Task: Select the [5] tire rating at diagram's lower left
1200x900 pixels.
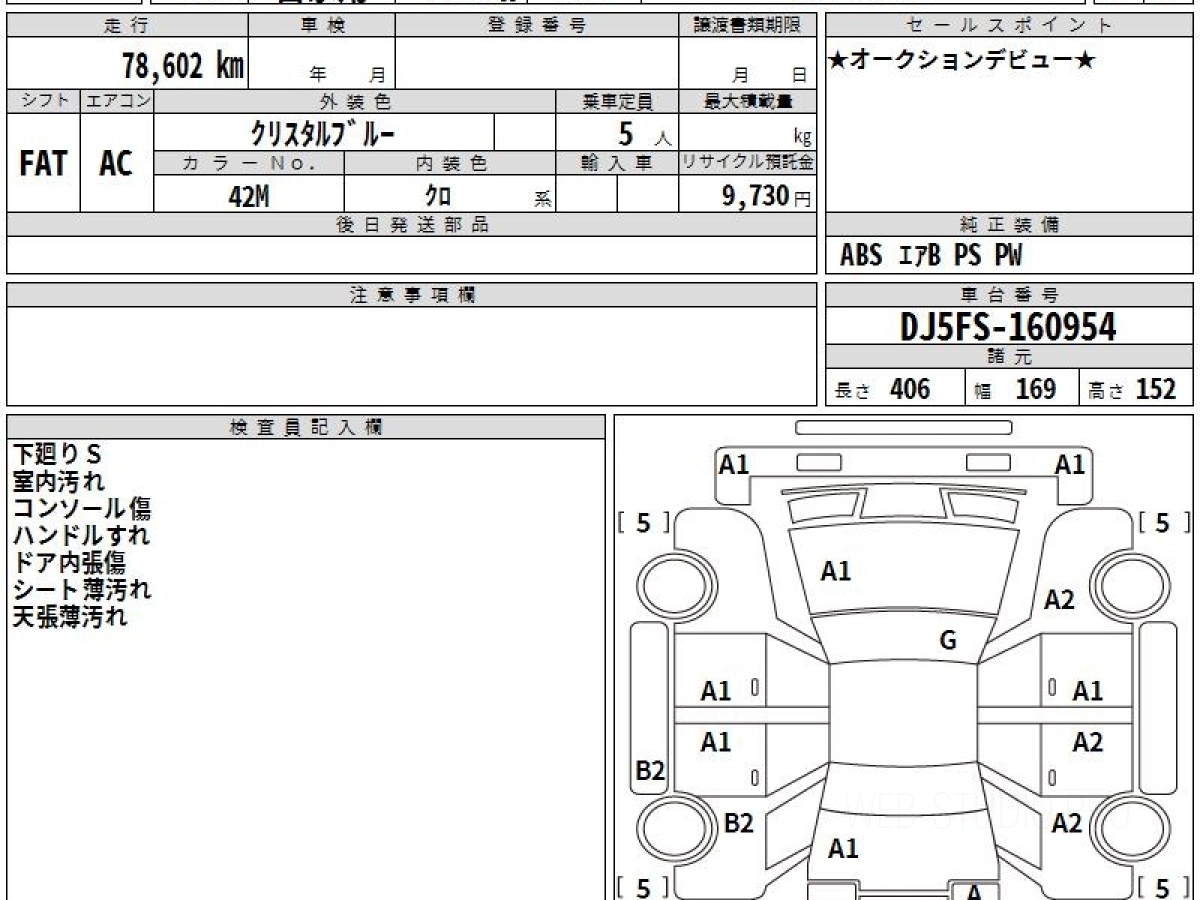Action: coord(644,886)
